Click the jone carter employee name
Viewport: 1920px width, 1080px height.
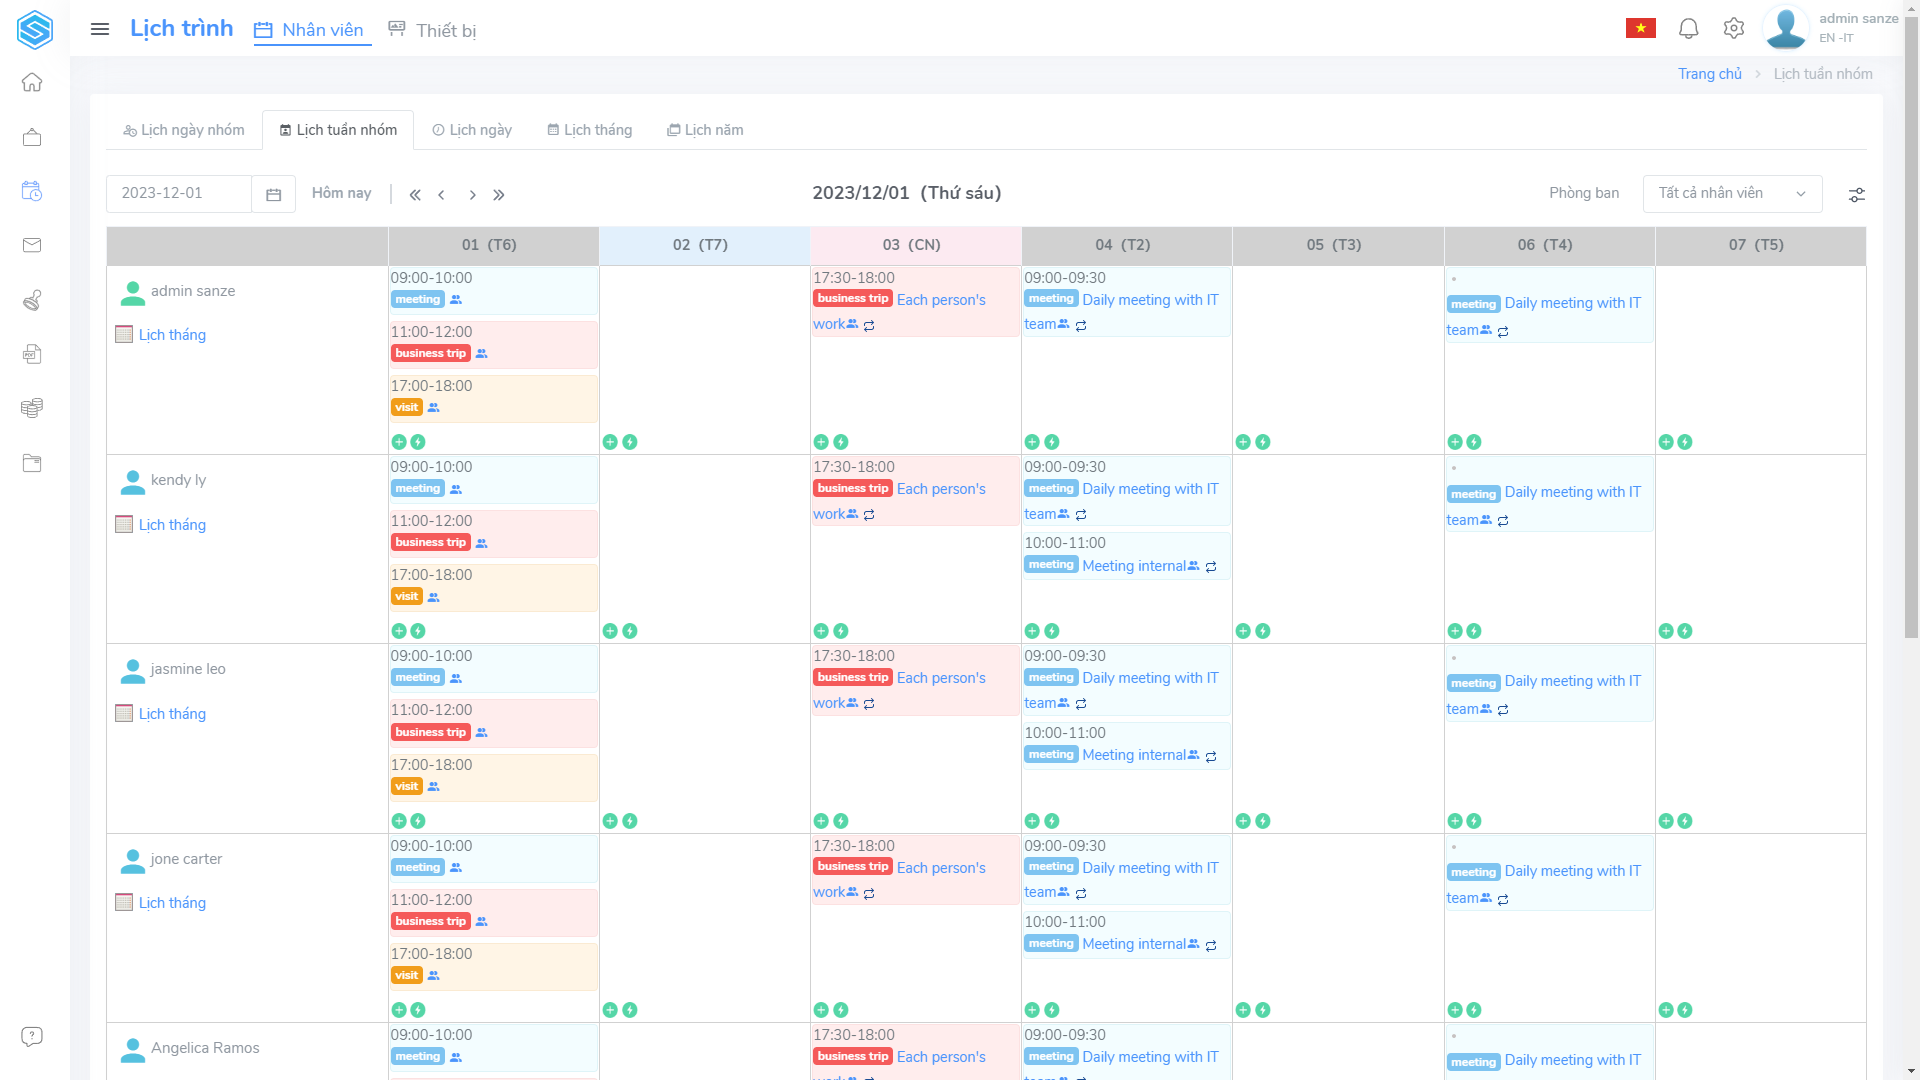point(186,859)
